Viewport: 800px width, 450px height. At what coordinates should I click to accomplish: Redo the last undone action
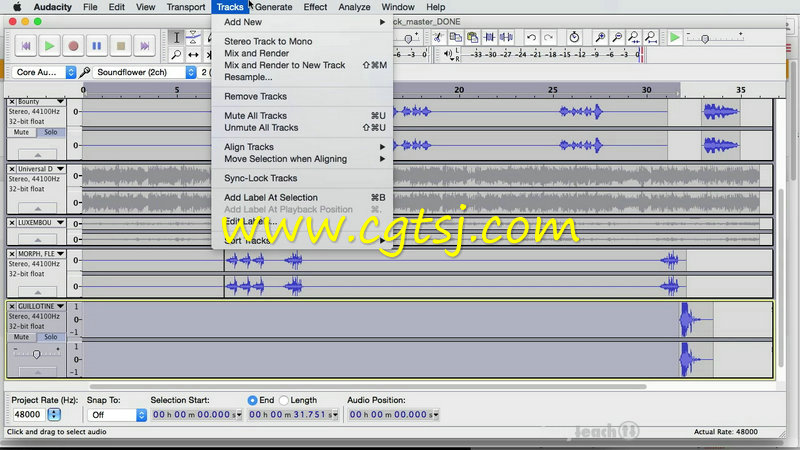(548, 37)
